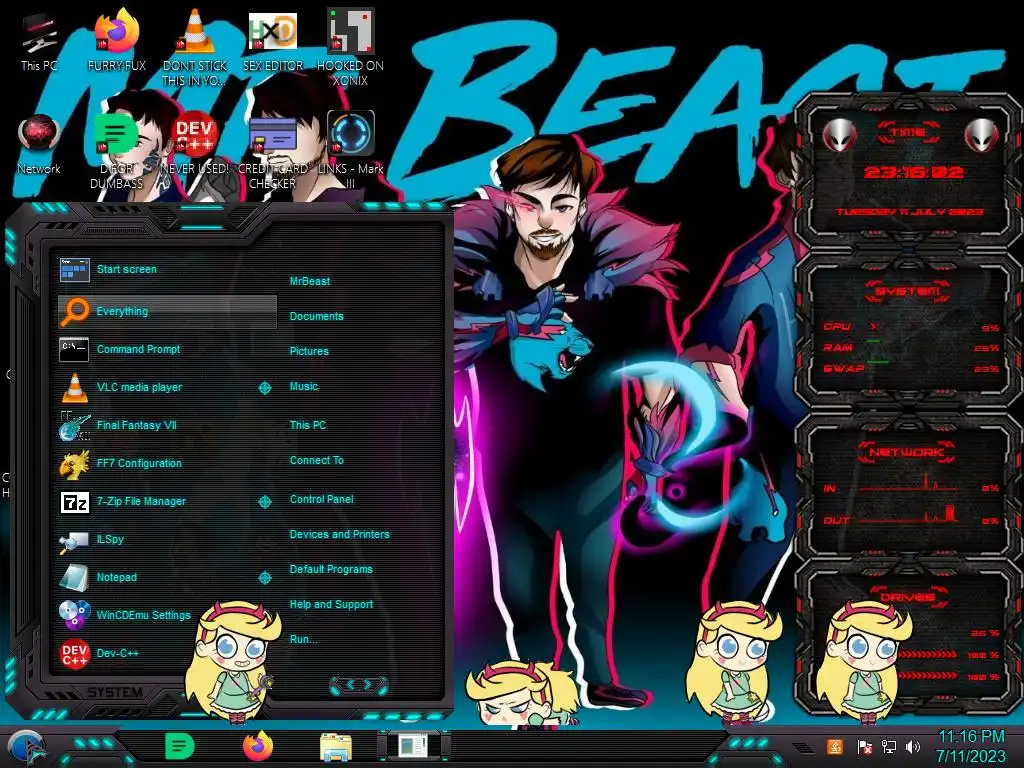
Task: Click Run... in the start menu
Action: click(x=304, y=639)
